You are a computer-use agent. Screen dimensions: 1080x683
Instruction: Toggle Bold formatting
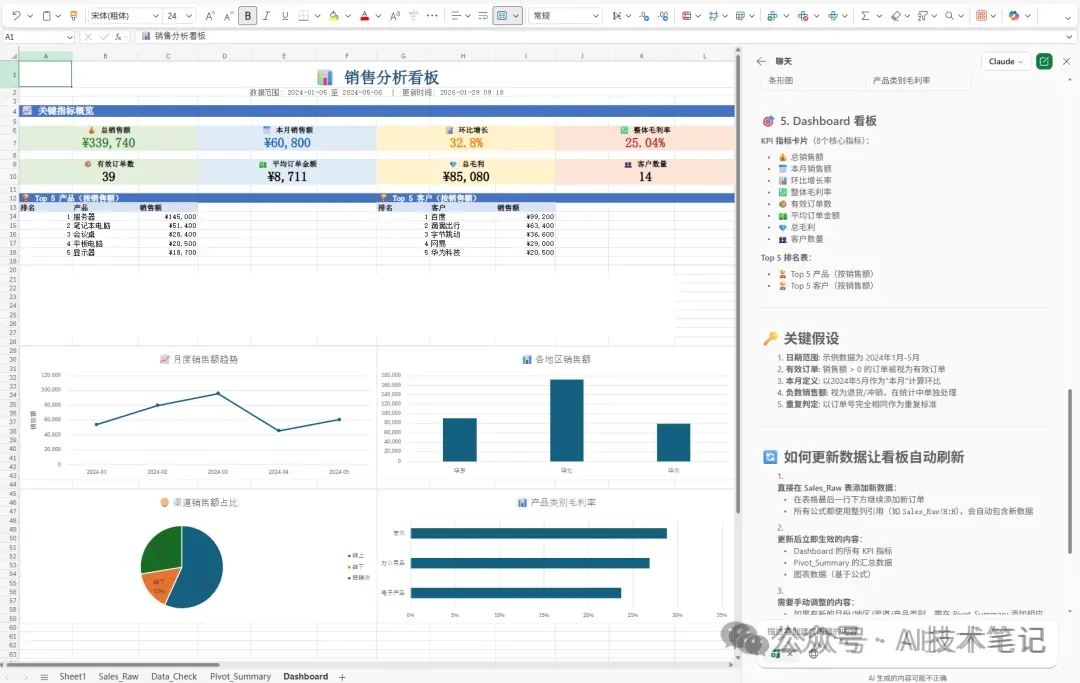pyautogui.click(x=247, y=15)
